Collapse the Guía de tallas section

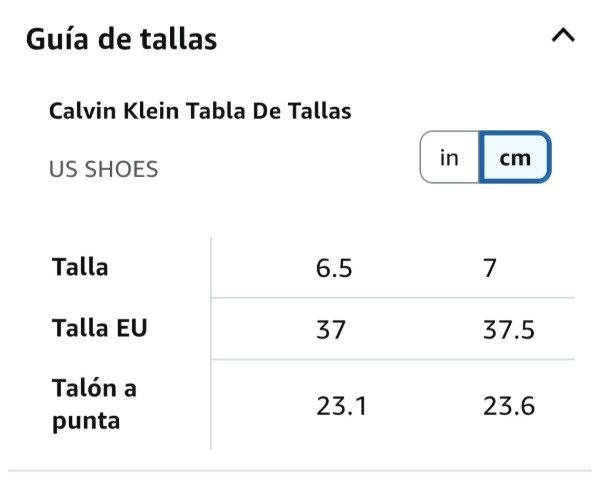click(x=563, y=37)
